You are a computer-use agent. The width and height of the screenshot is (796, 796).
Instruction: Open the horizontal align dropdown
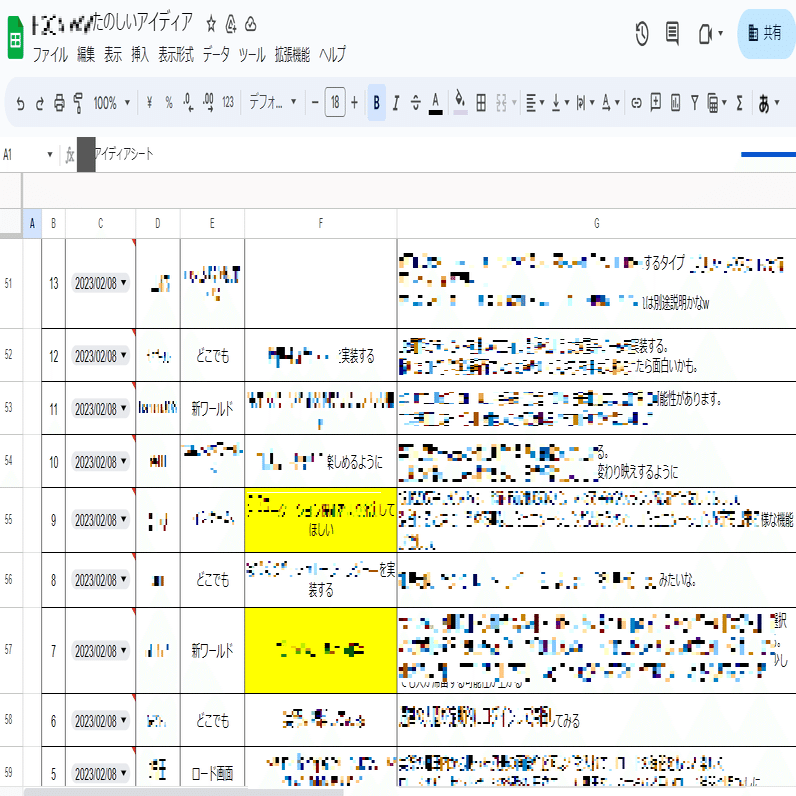(535, 103)
